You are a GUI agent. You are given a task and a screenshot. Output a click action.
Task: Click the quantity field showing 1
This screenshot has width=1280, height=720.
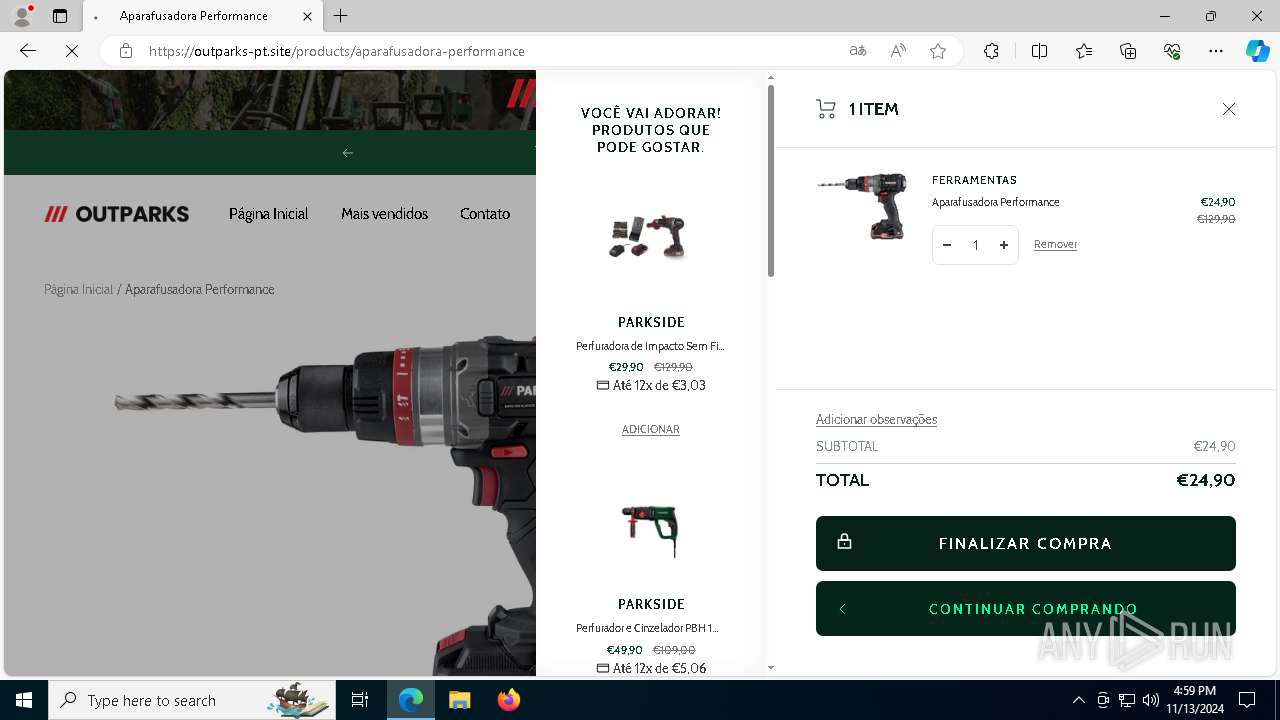tap(975, 245)
